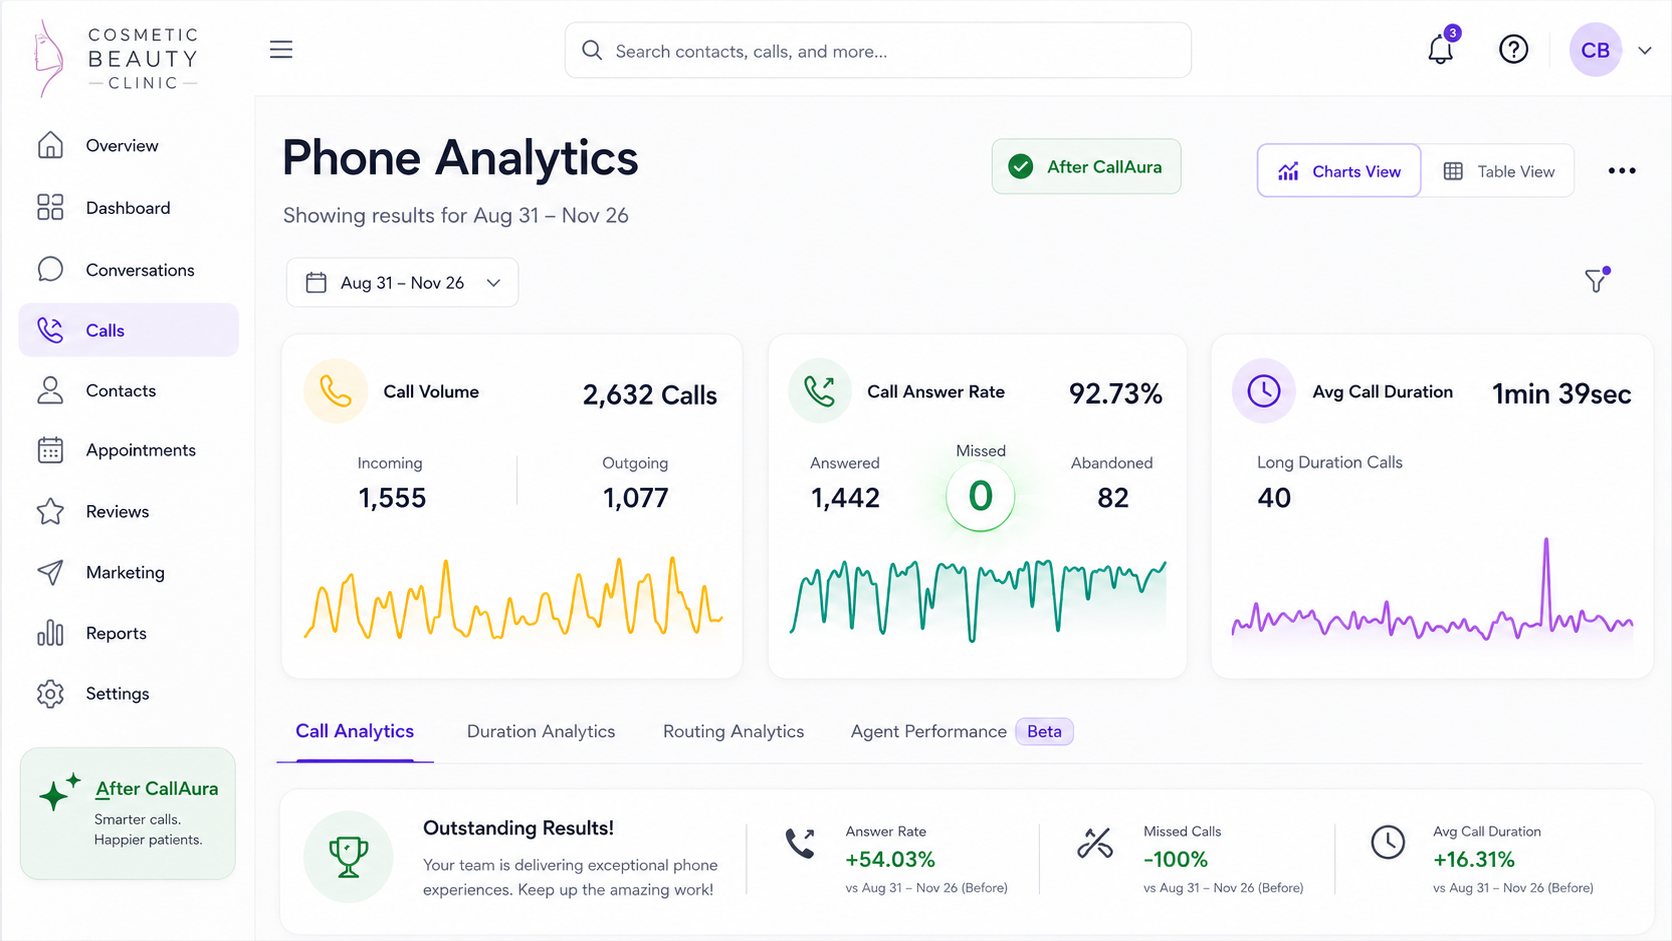Click the Abandoned 82 value
The image size is (1672, 941).
click(1112, 498)
